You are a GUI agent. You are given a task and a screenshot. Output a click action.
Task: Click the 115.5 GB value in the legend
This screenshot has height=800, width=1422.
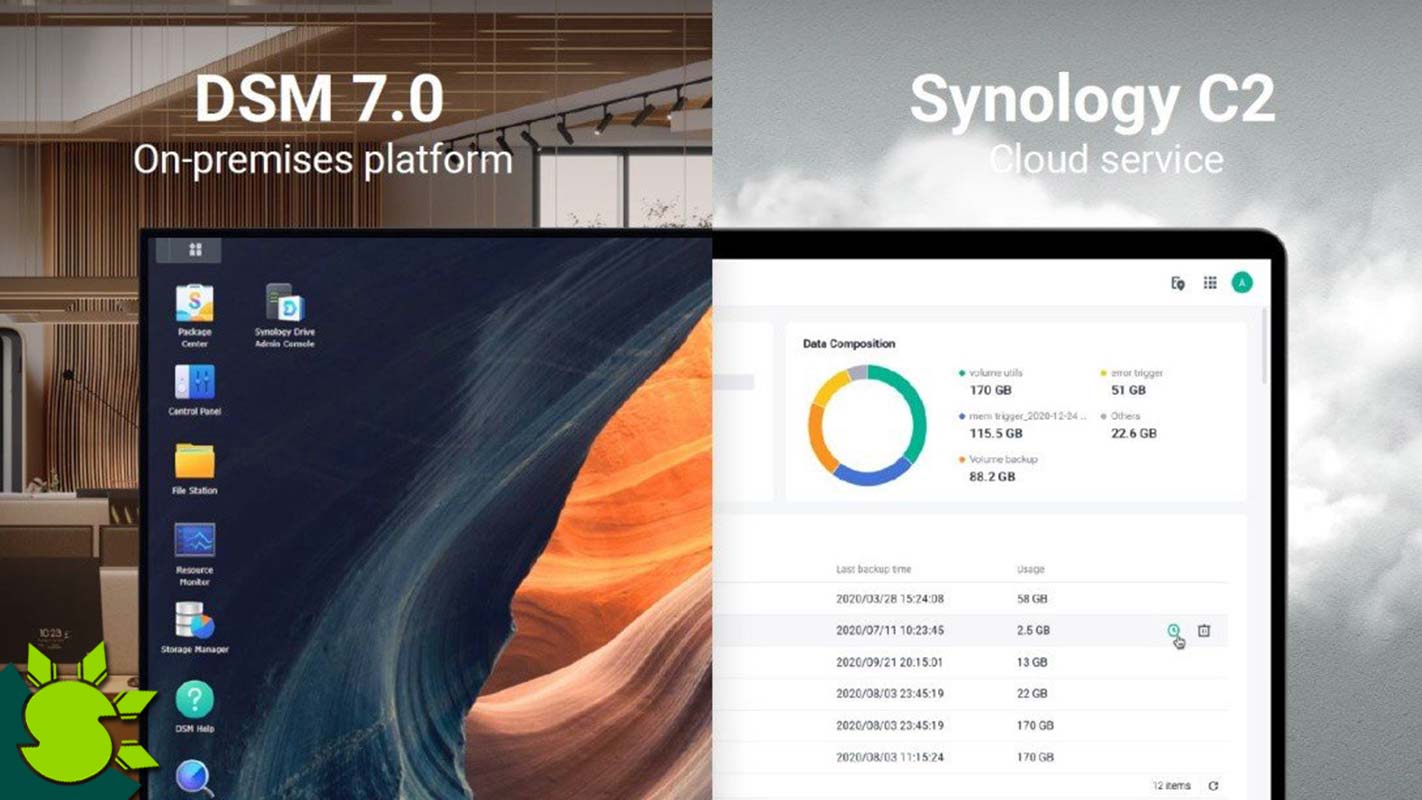[996, 434]
